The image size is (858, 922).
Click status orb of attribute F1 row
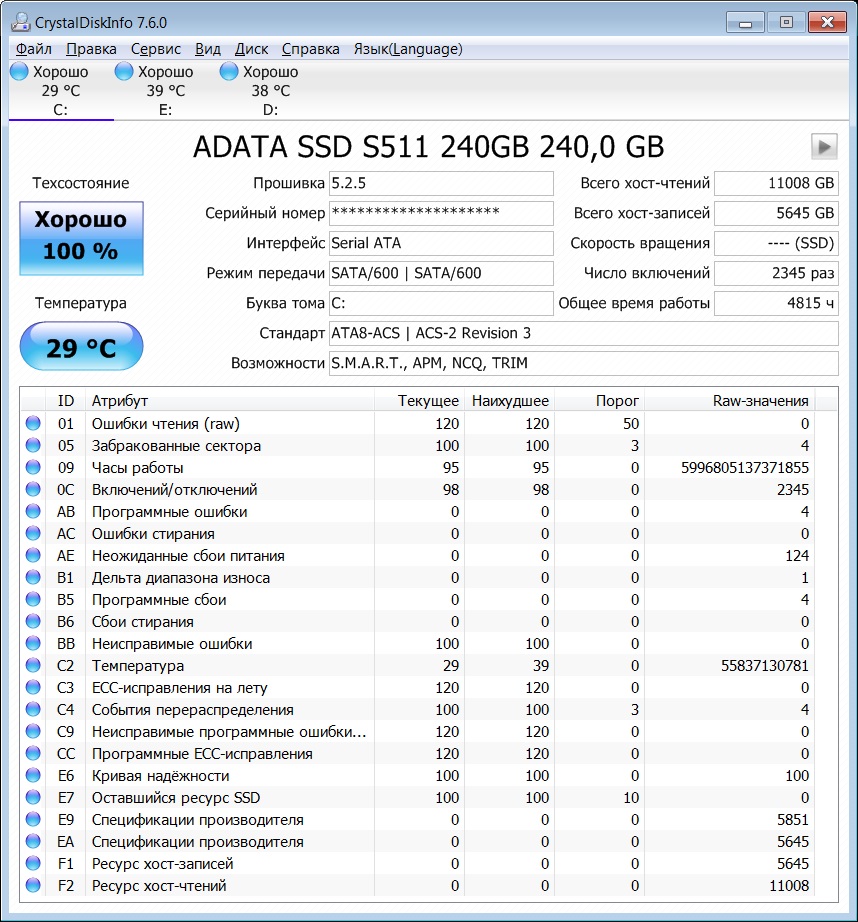(33, 863)
